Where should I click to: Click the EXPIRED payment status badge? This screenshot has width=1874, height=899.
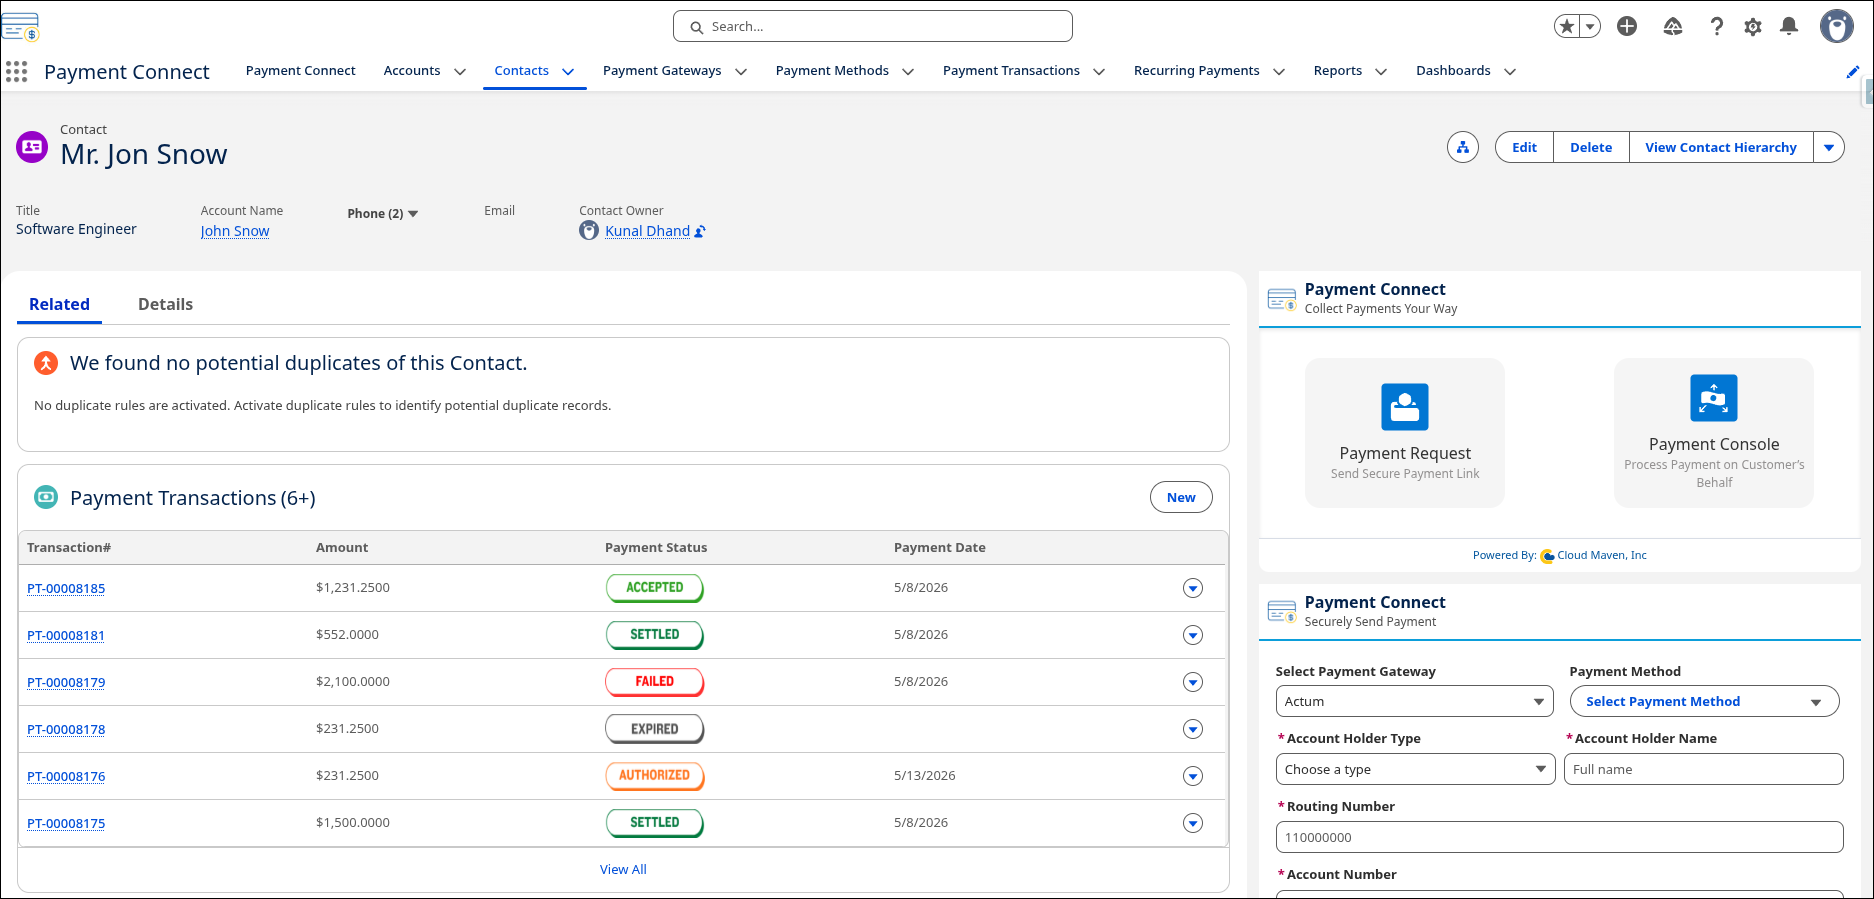655,729
